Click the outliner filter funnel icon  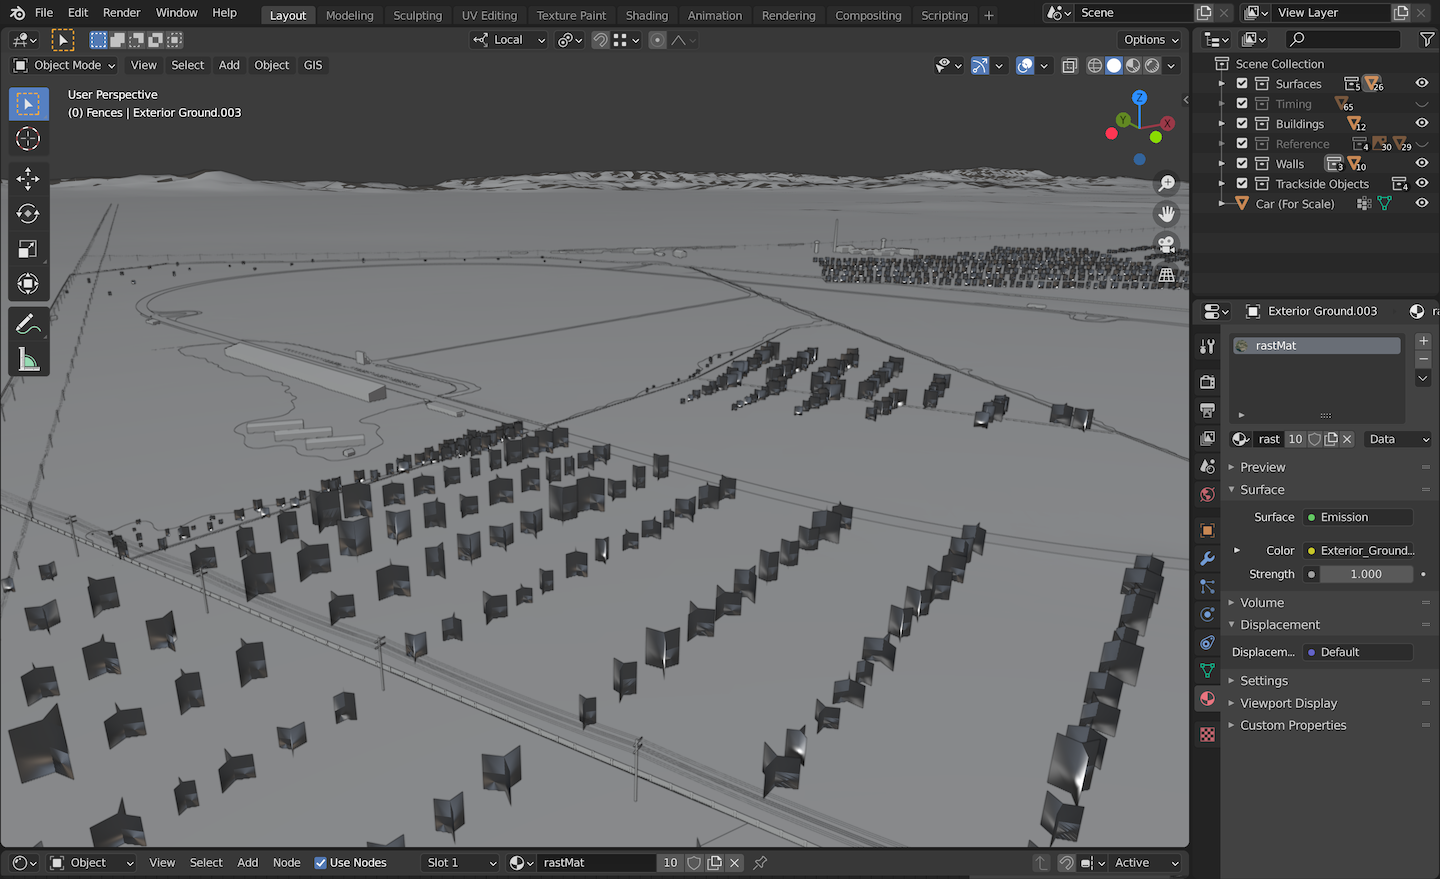tap(1427, 39)
